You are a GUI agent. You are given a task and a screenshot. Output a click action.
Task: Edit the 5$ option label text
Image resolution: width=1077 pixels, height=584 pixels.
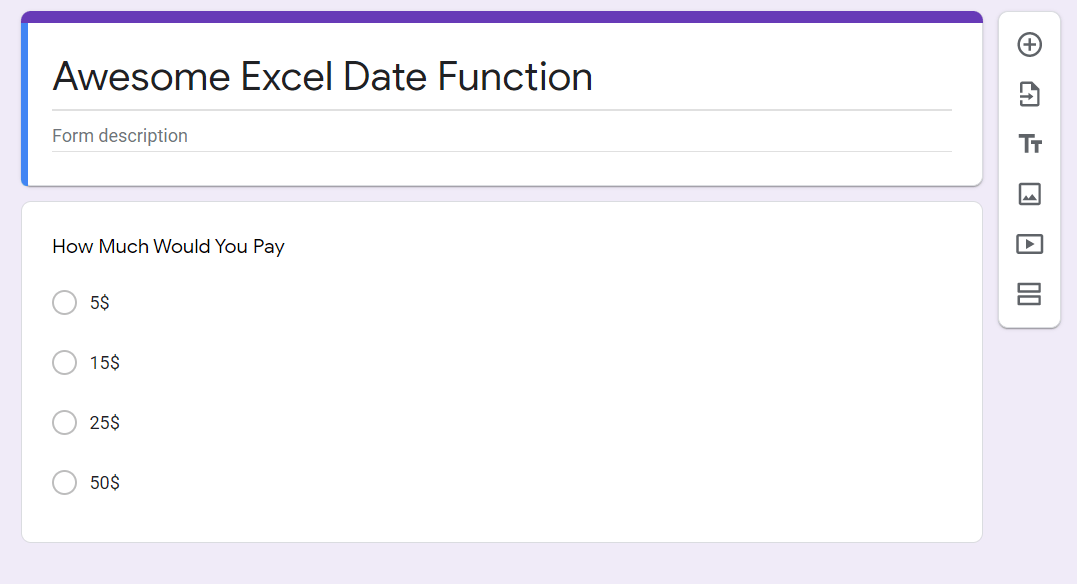[x=100, y=303]
